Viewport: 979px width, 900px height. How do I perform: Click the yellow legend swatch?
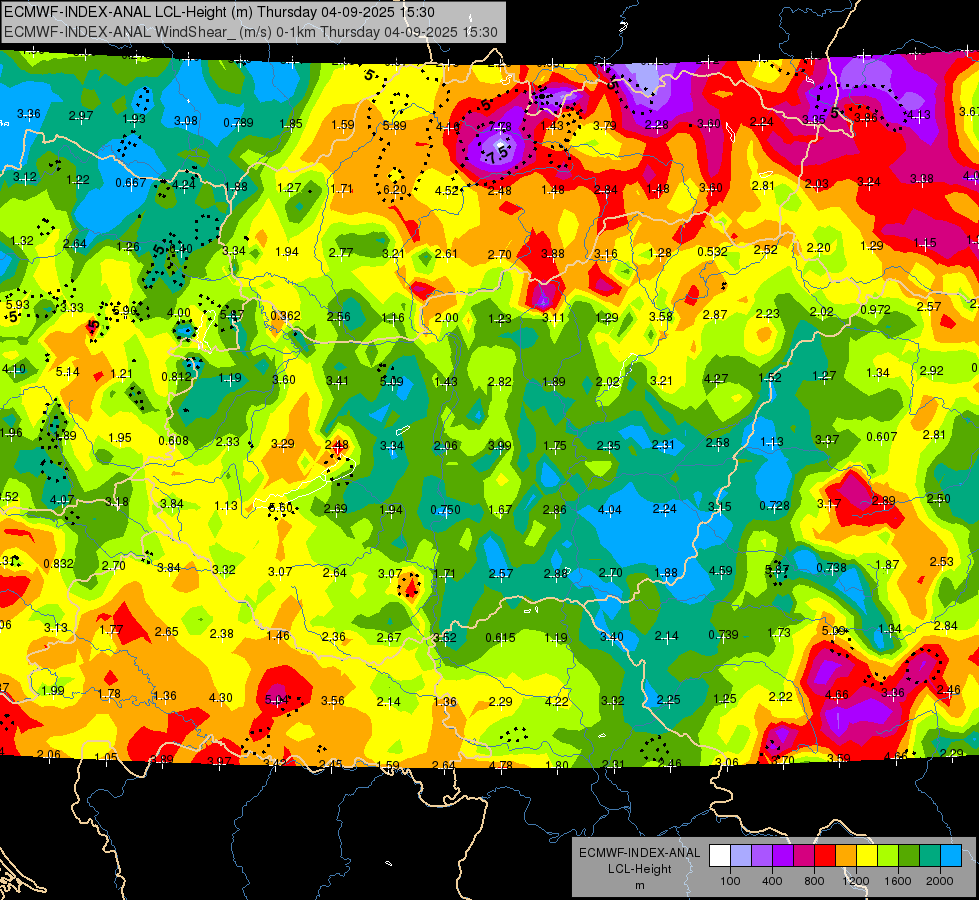867,856
